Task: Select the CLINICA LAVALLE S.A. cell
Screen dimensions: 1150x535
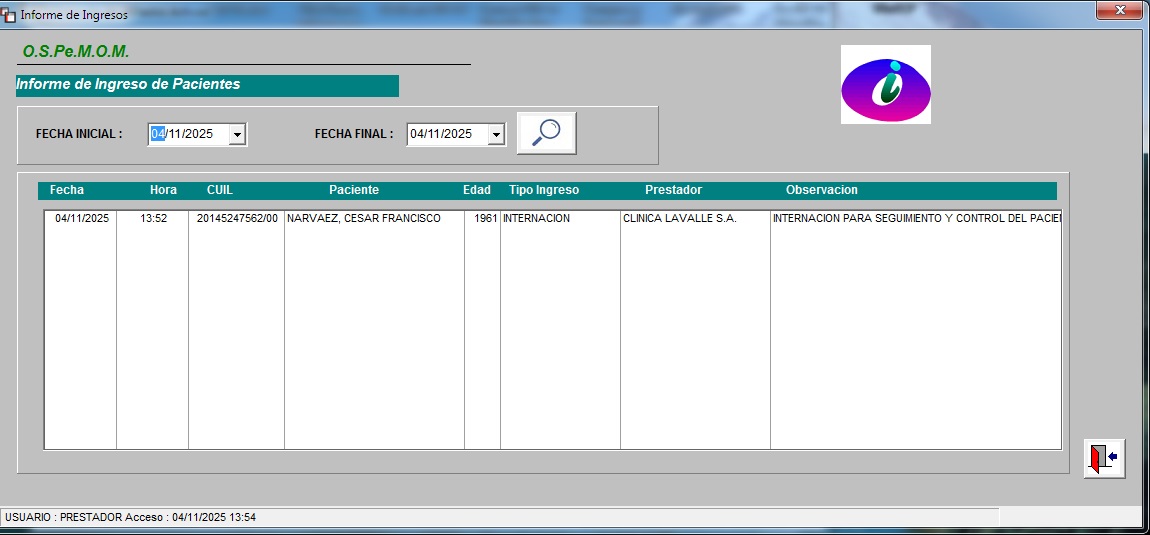Action: (x=680, y=218)
